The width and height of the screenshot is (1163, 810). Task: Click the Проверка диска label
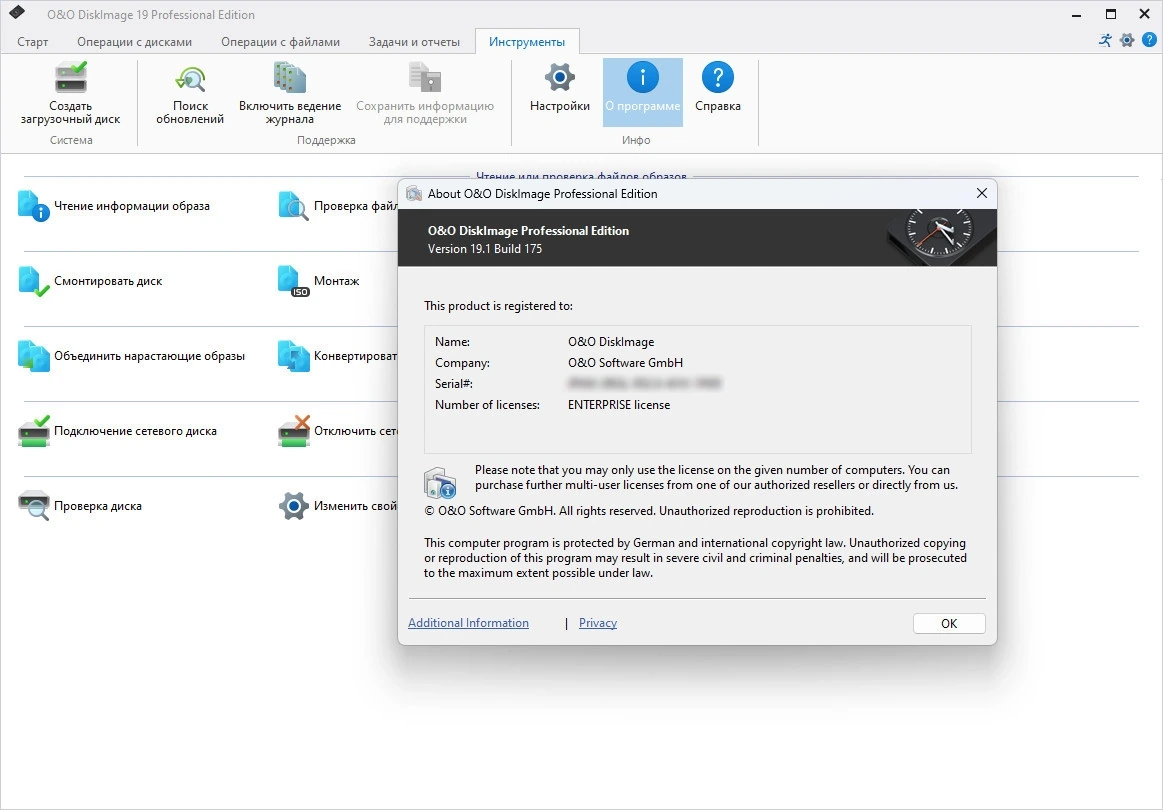coord(98,506)
